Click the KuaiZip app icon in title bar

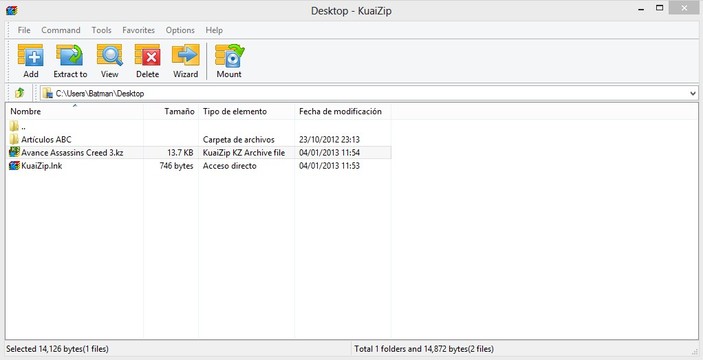pos(11,11)
